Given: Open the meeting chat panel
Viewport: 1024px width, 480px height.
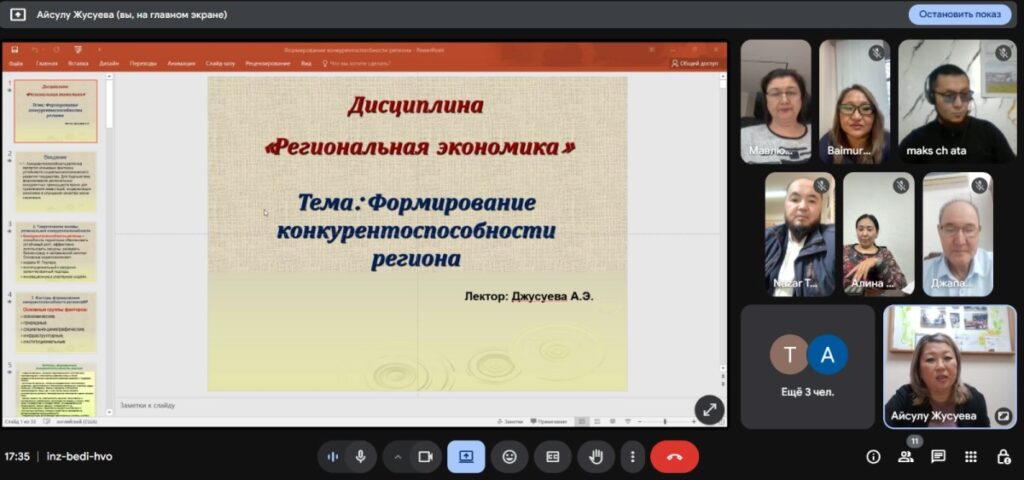Looking at the screenshot, I should tap(938, 456).
